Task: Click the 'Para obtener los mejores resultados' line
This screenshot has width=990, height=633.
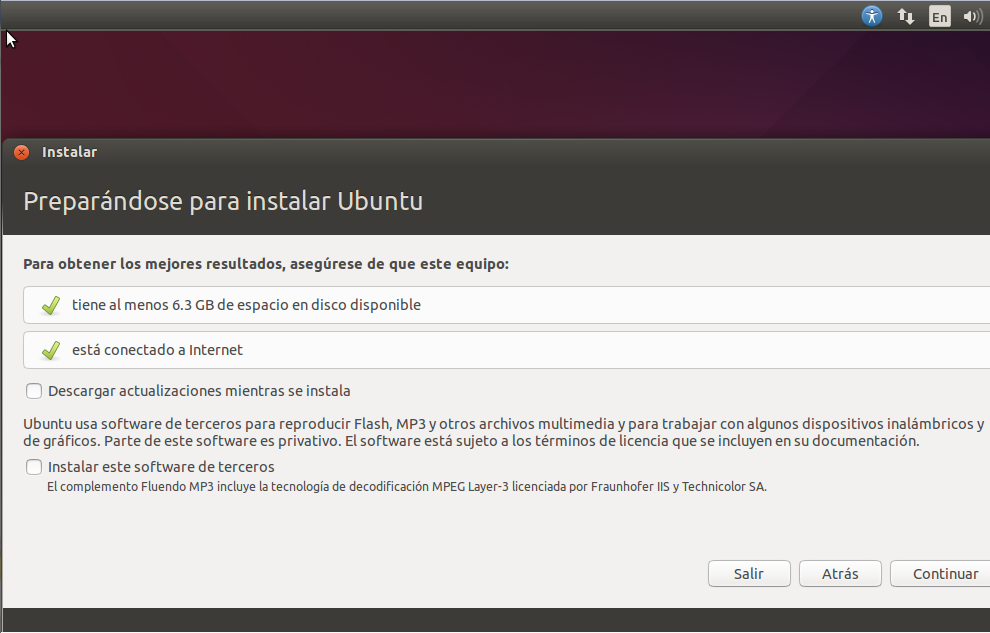Action: (x=266, y=264)
